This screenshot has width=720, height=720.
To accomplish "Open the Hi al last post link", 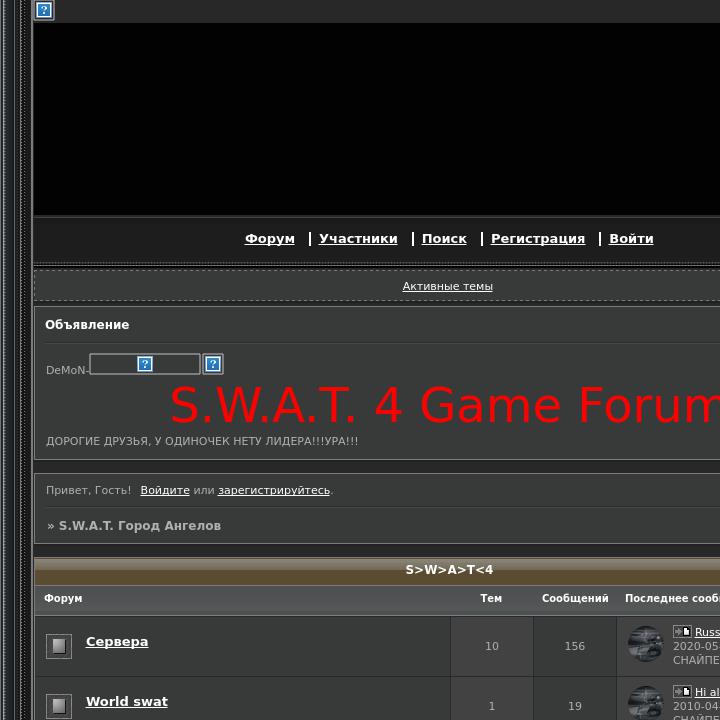I will click(x=707, y=692).
